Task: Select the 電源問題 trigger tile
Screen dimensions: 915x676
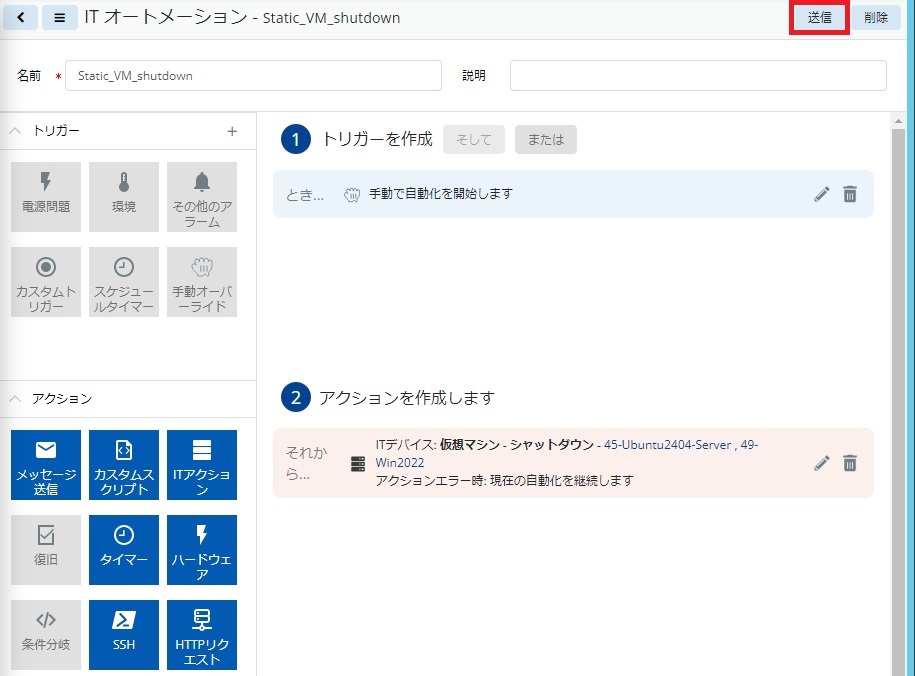Action: click(x=46, y=197)
